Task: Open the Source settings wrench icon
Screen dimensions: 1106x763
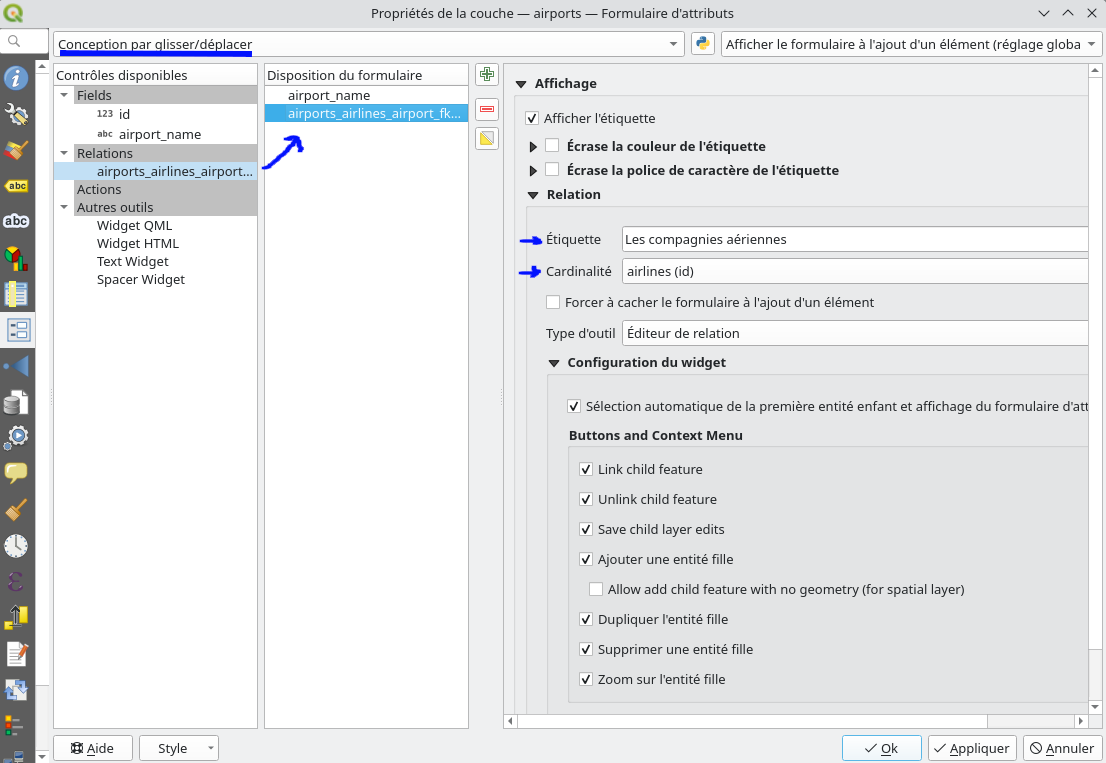Action: pos(16,114)
